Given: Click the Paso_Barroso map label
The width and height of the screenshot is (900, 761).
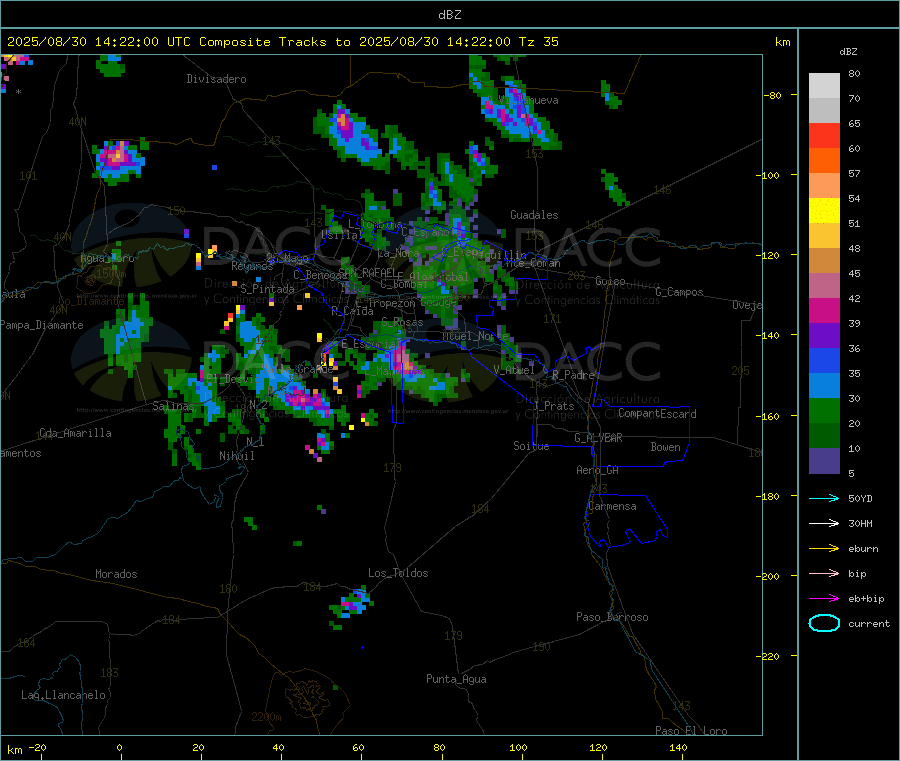Looking at the screenshot, I should point(612,617).
